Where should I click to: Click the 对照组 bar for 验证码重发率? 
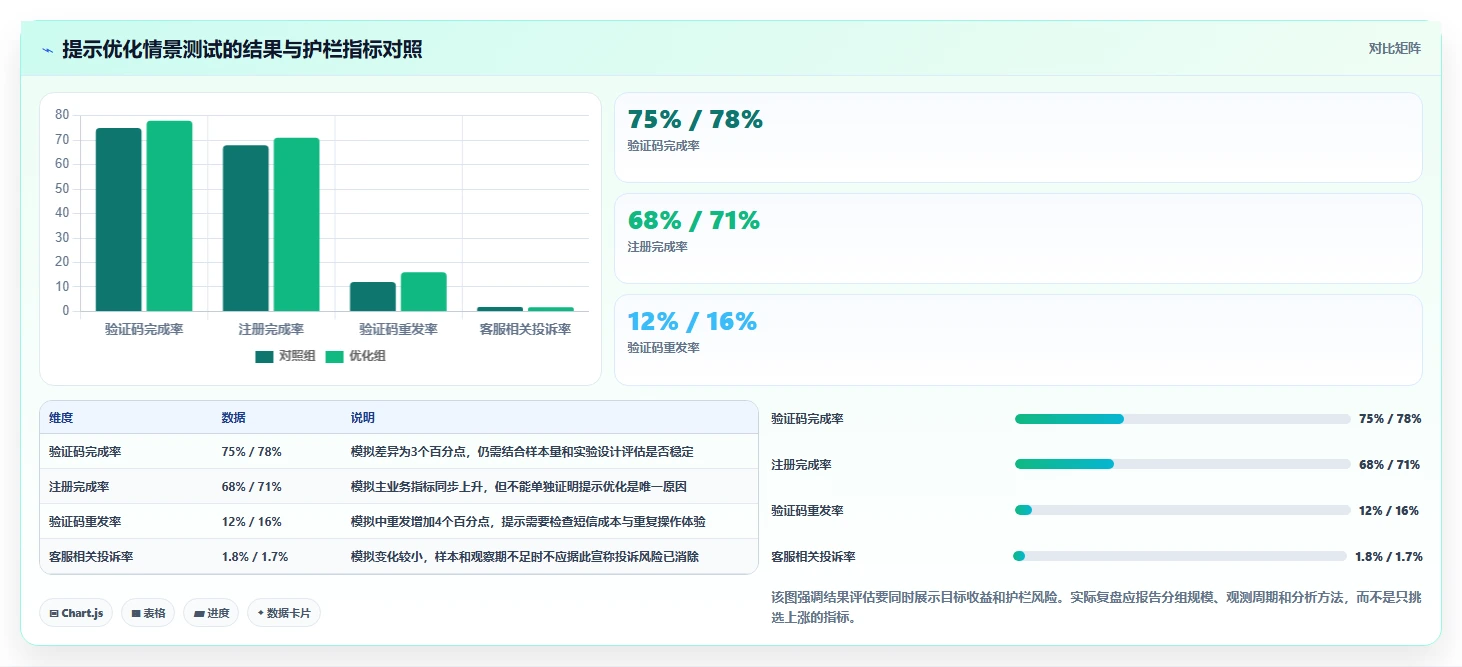coord(373,296)
